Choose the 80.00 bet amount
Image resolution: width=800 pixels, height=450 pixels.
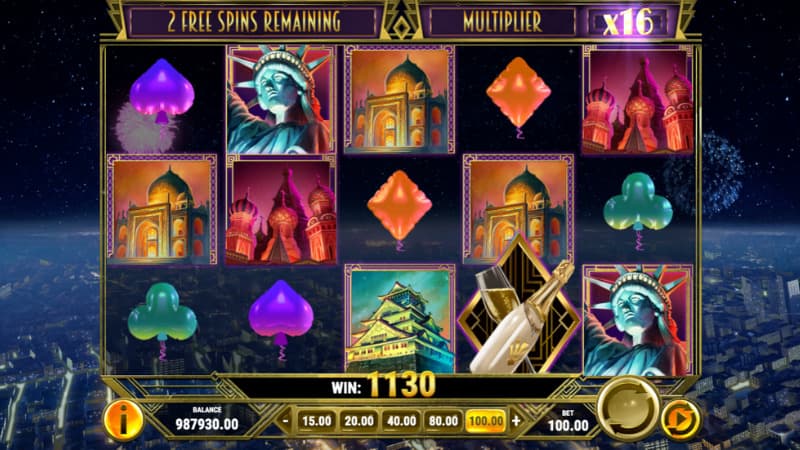443,421
